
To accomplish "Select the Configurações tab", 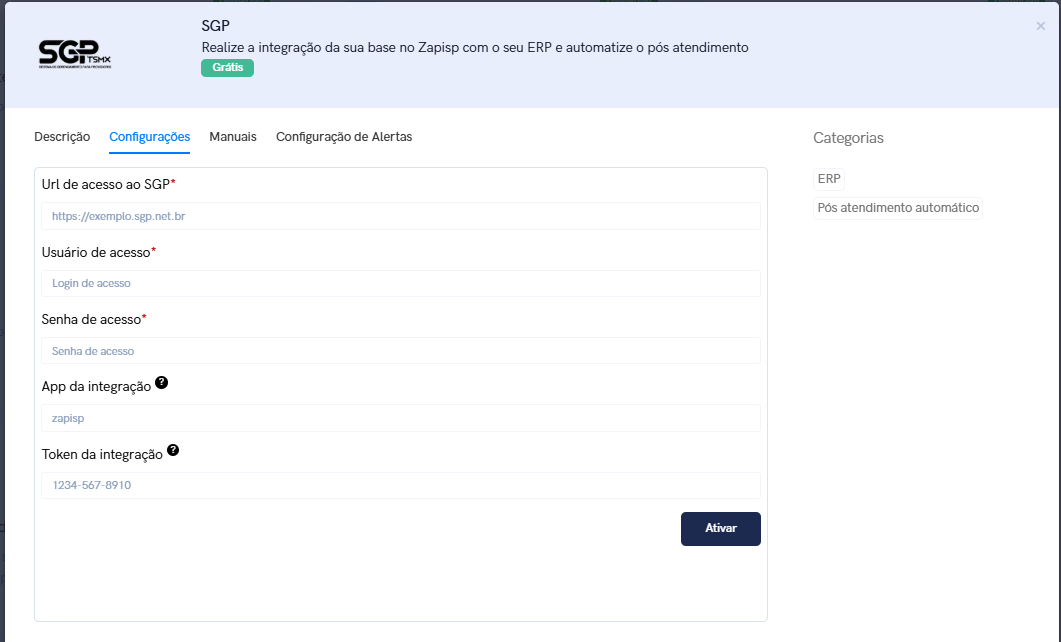I will pyautogui.click(x=149, y=137).
